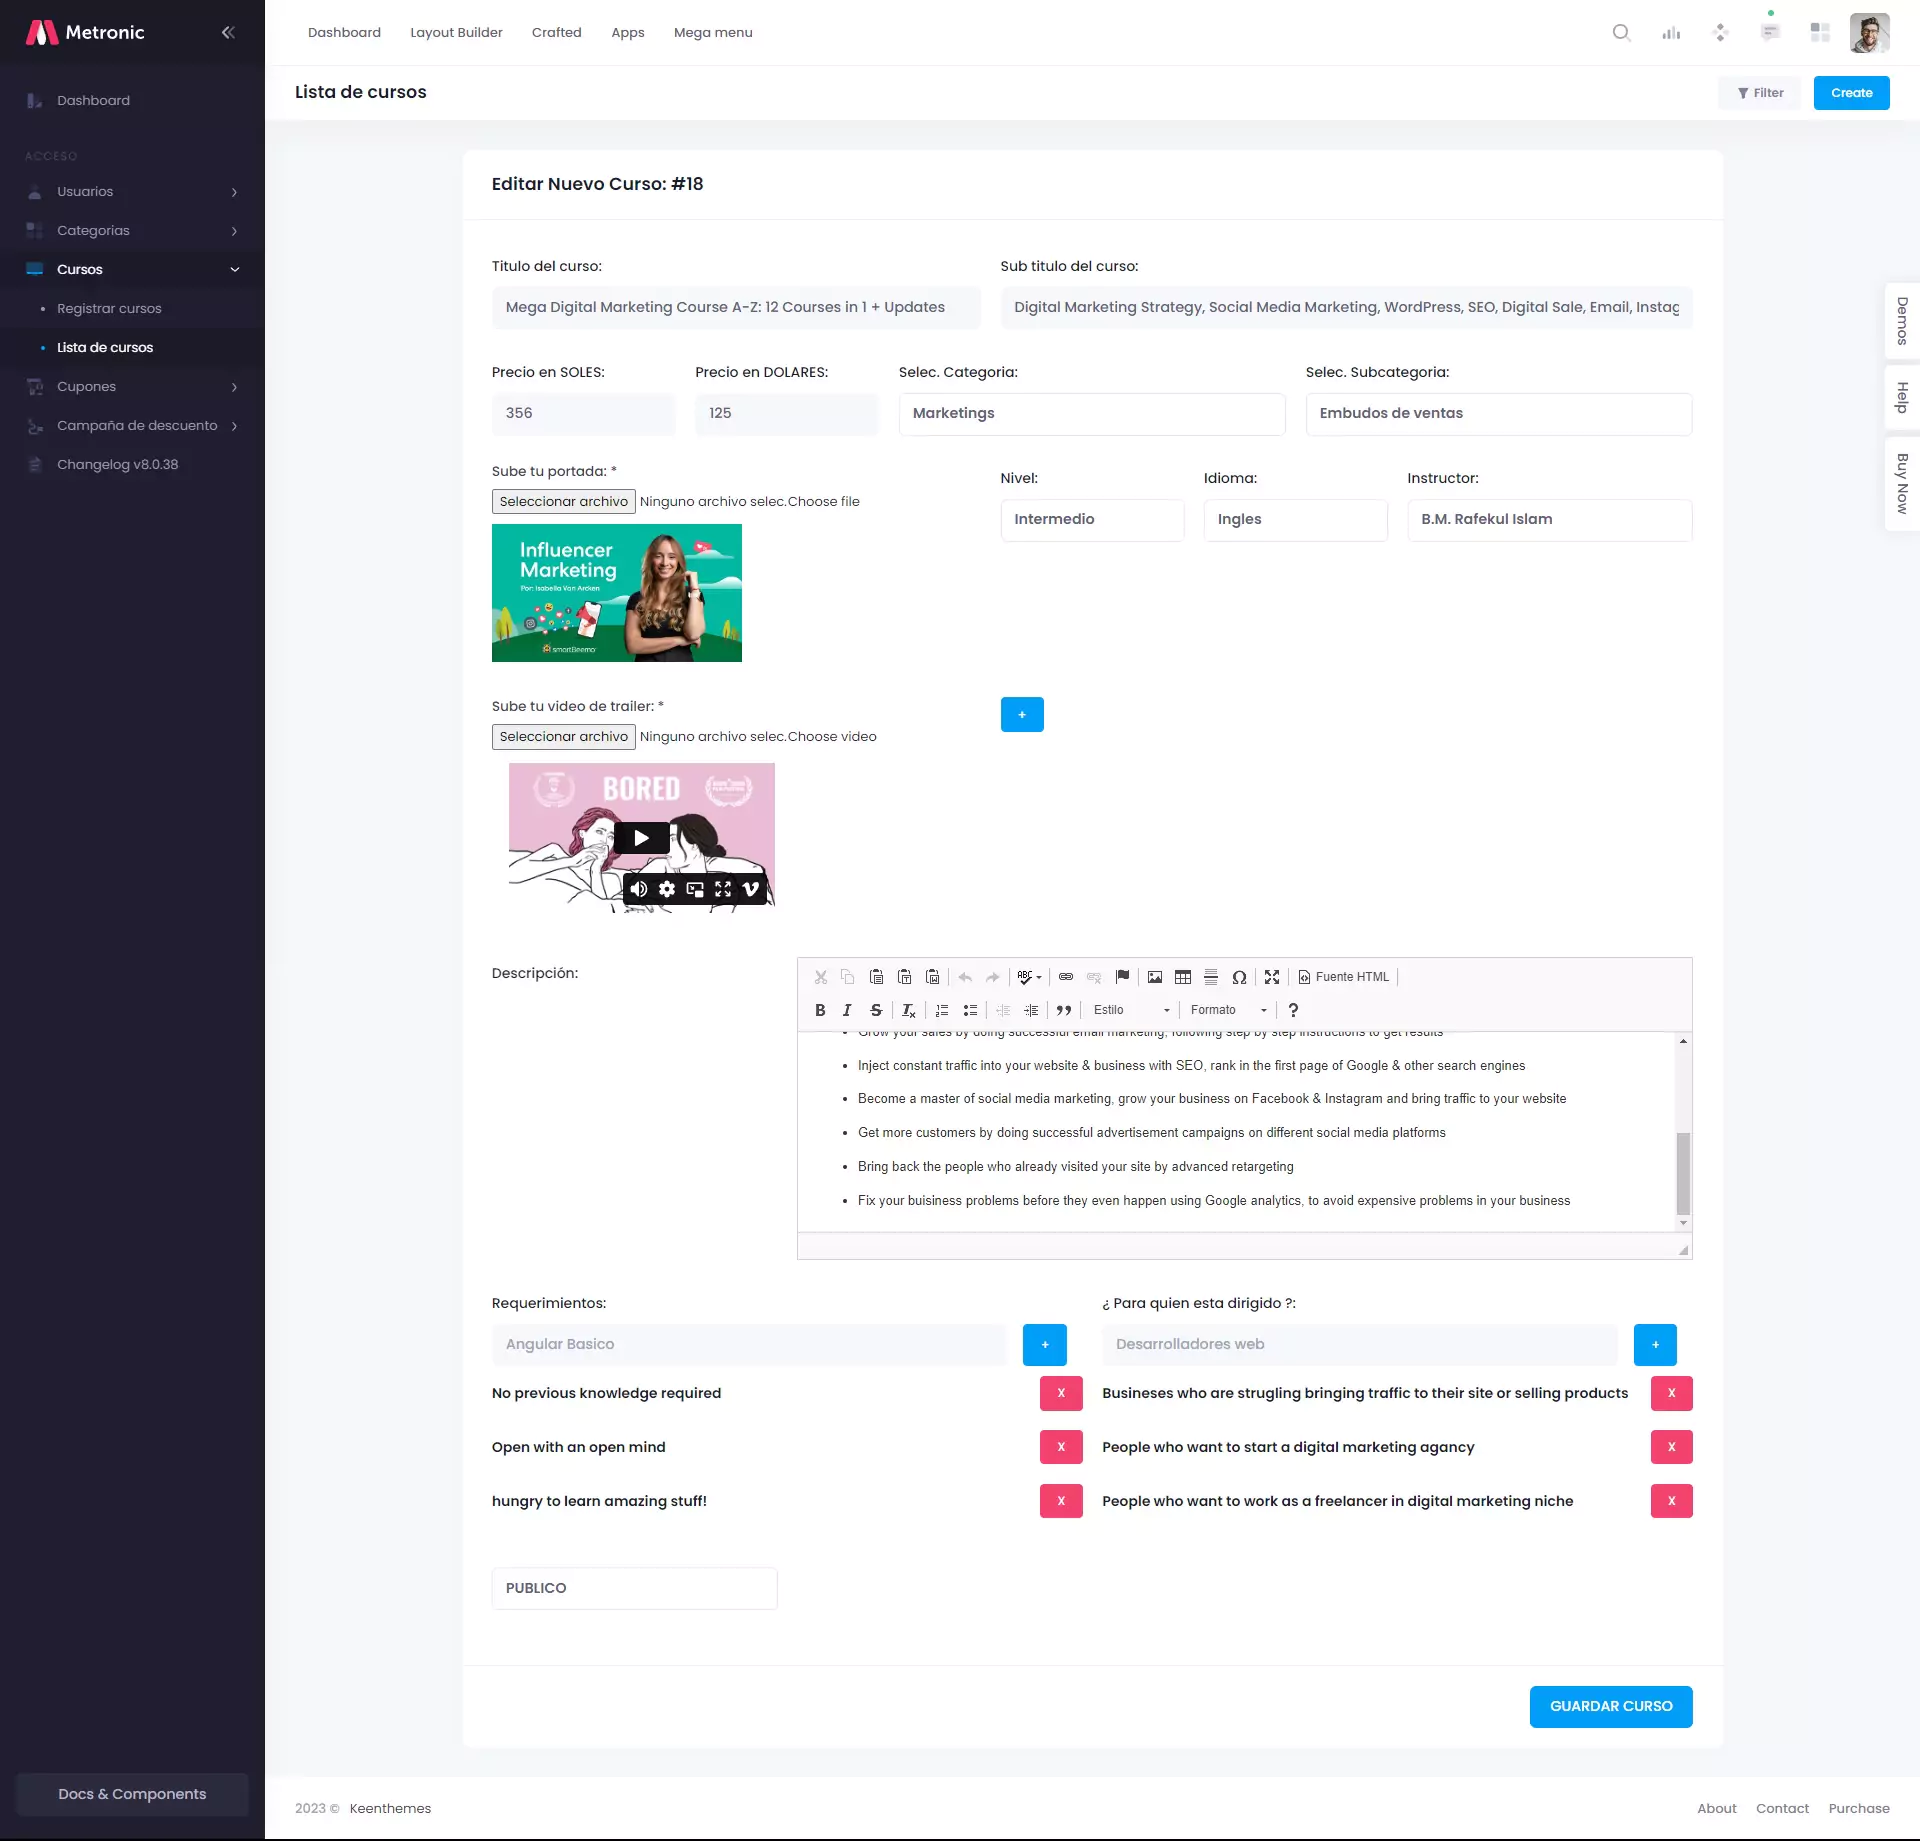The height and width of the screenshot is (1841, 1920).
Task: Insert block quote in description
Action: tap(1064, 1010)
